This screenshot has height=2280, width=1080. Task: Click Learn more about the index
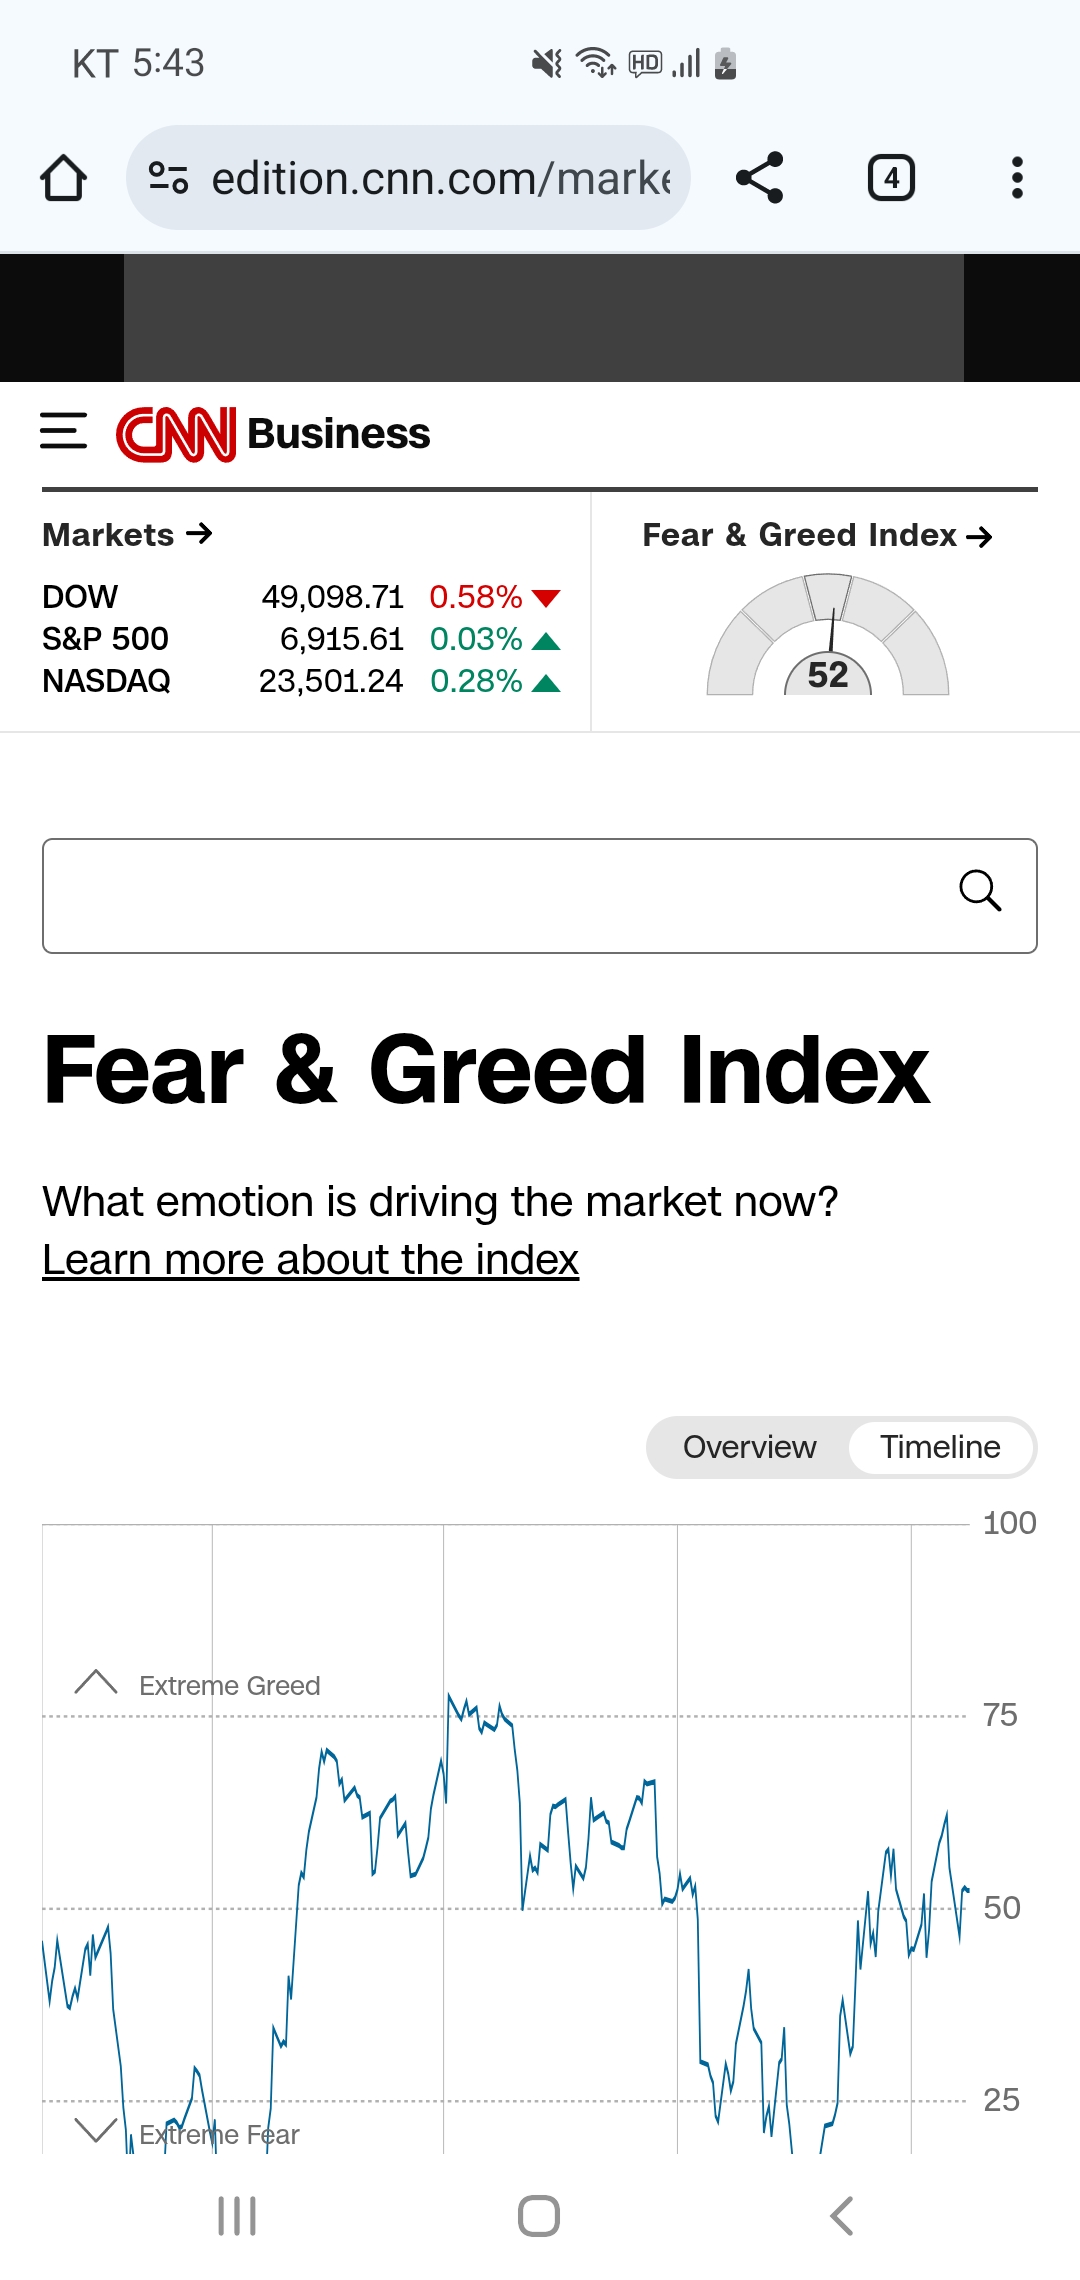310,1260
